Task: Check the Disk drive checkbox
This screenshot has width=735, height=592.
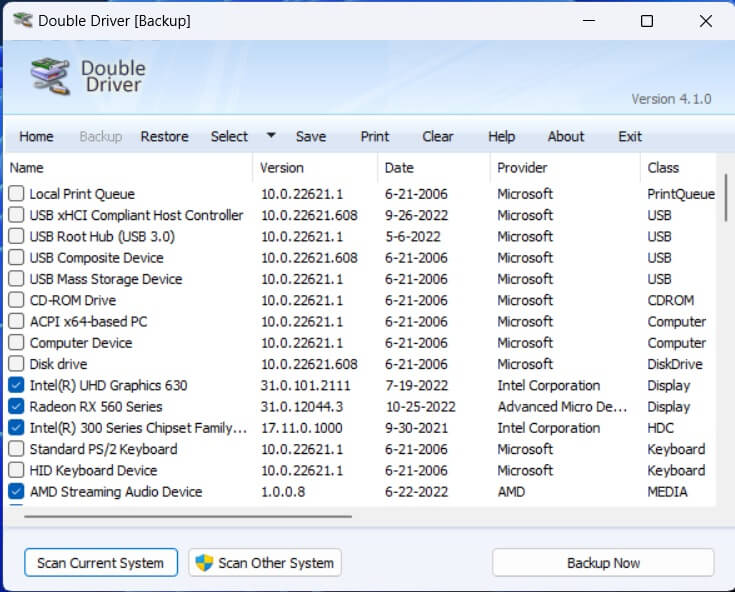Action: (x=16, y=363)
